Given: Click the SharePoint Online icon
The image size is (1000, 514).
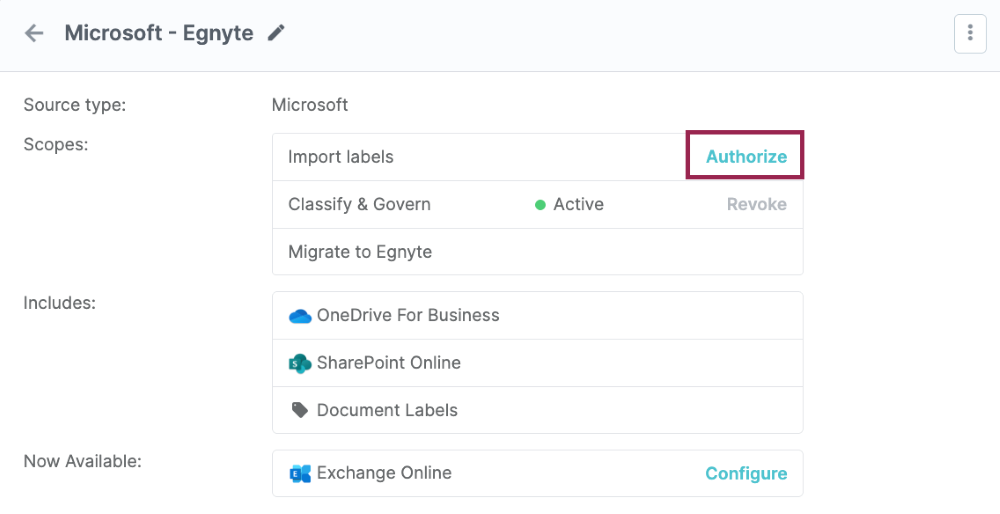Looking at the screenshot, I should [x=300, y=363].
